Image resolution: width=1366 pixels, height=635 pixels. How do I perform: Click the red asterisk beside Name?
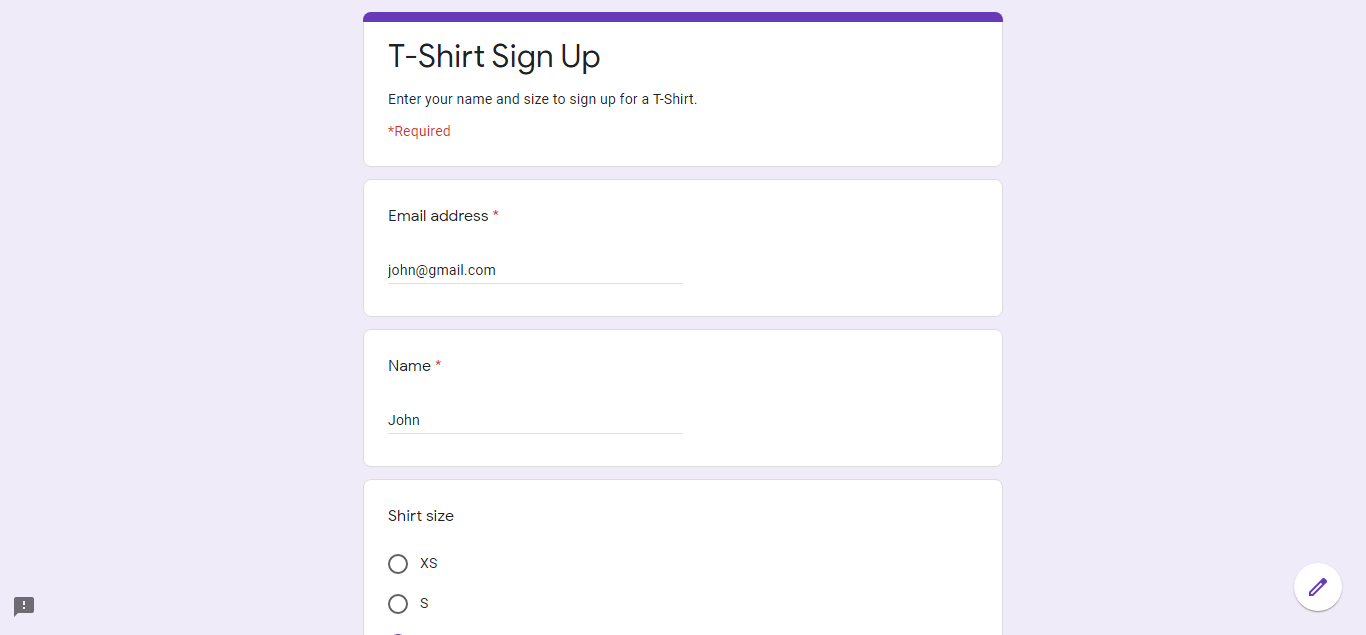[438, 366]
